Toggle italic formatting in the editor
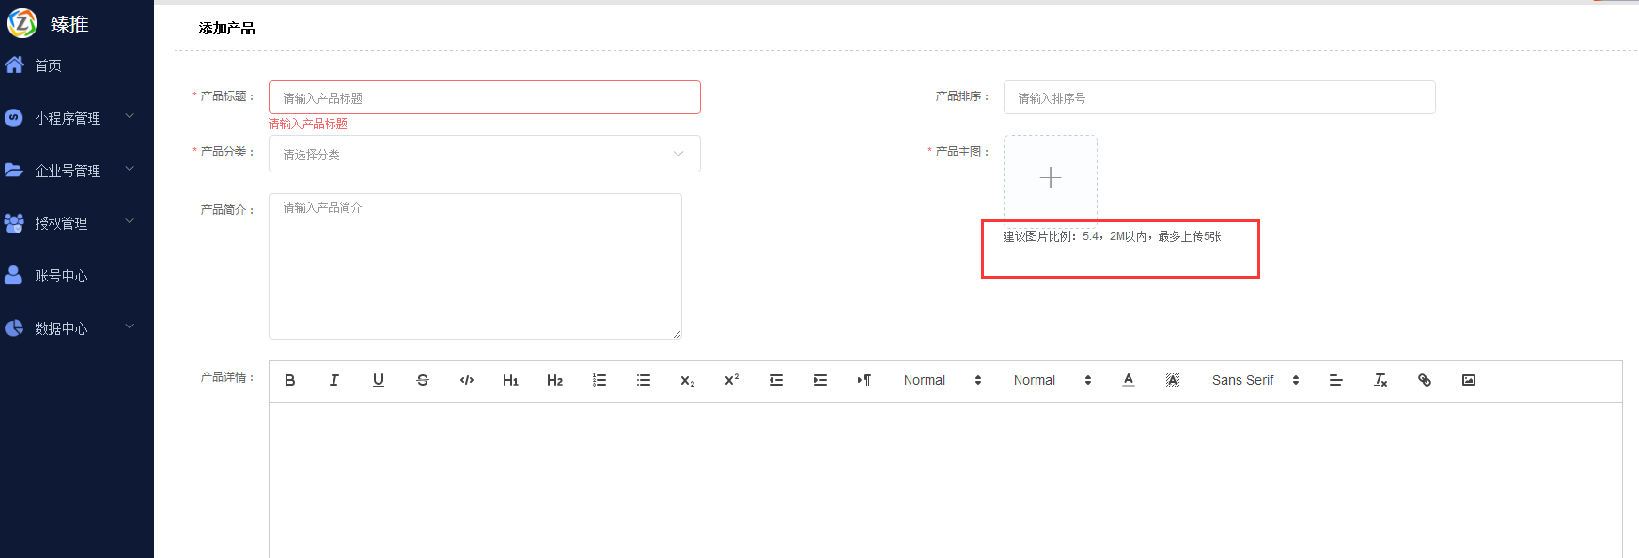 (334, 380)
